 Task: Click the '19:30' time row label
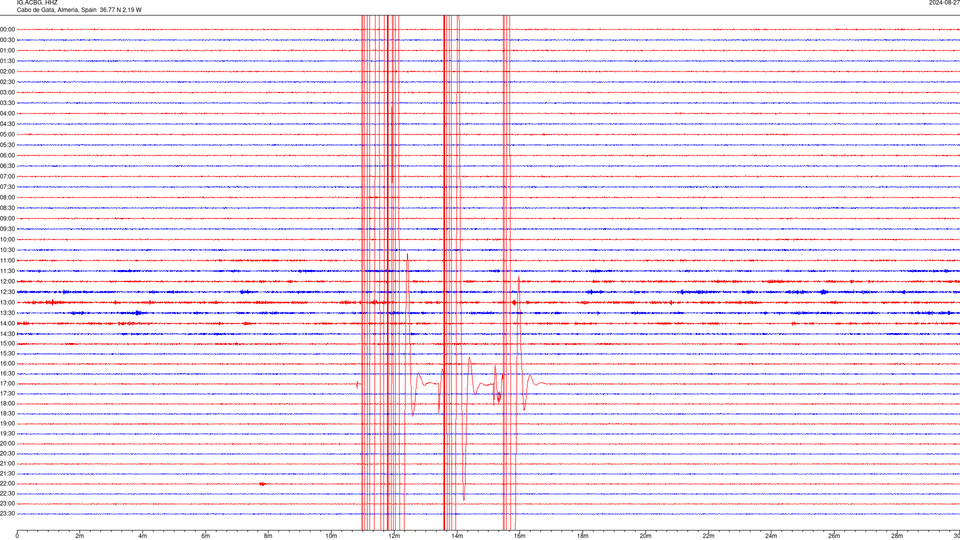click(x=7, y=433)
